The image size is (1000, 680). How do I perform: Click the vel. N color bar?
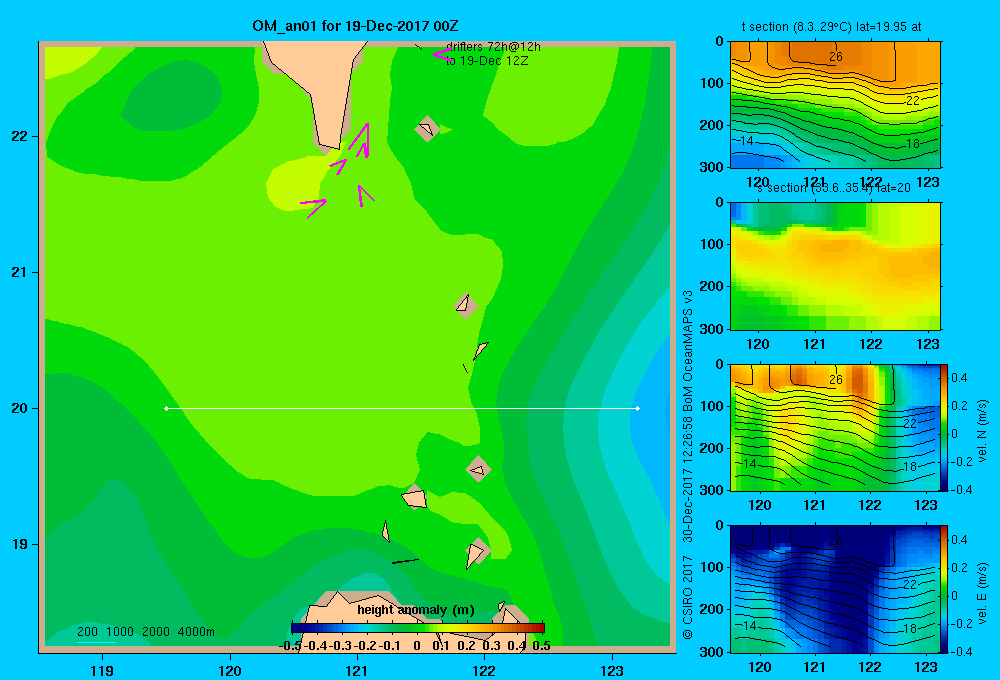point(945,427)
